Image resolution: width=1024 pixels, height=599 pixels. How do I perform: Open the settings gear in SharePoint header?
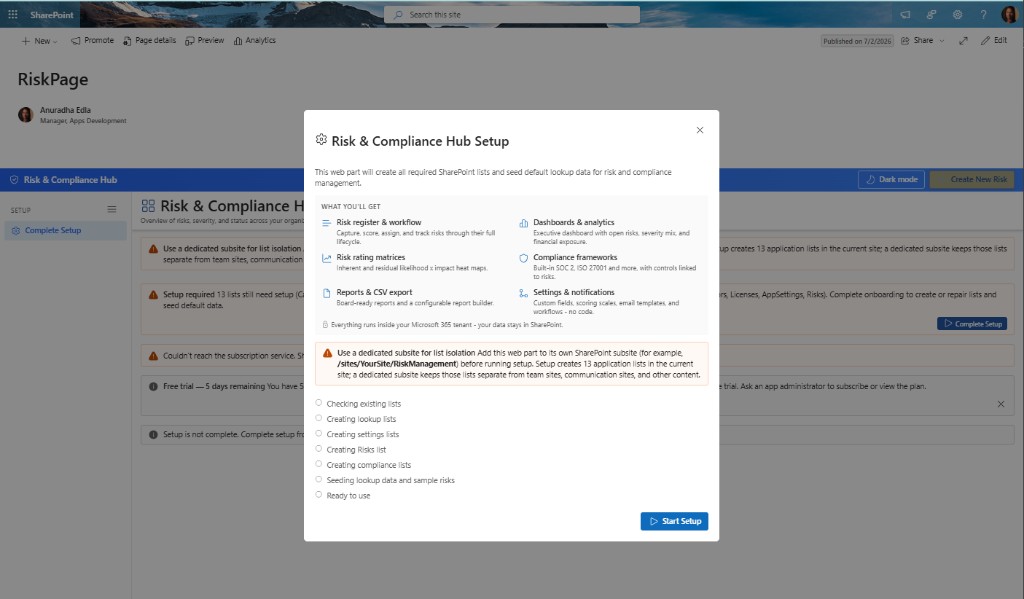point(957,14)
